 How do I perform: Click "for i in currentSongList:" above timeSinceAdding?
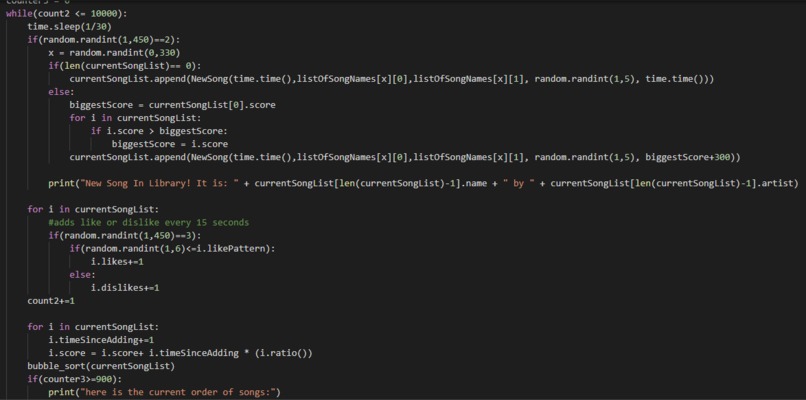point(93,327)
